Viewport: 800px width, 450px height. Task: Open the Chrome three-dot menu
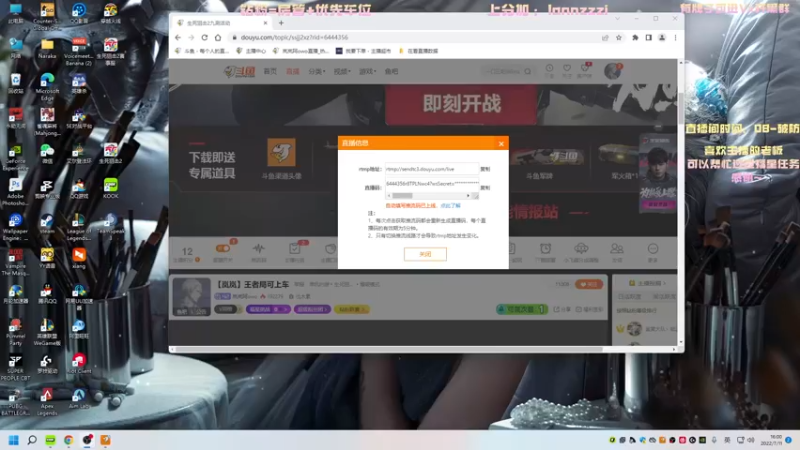click(676, 37)
